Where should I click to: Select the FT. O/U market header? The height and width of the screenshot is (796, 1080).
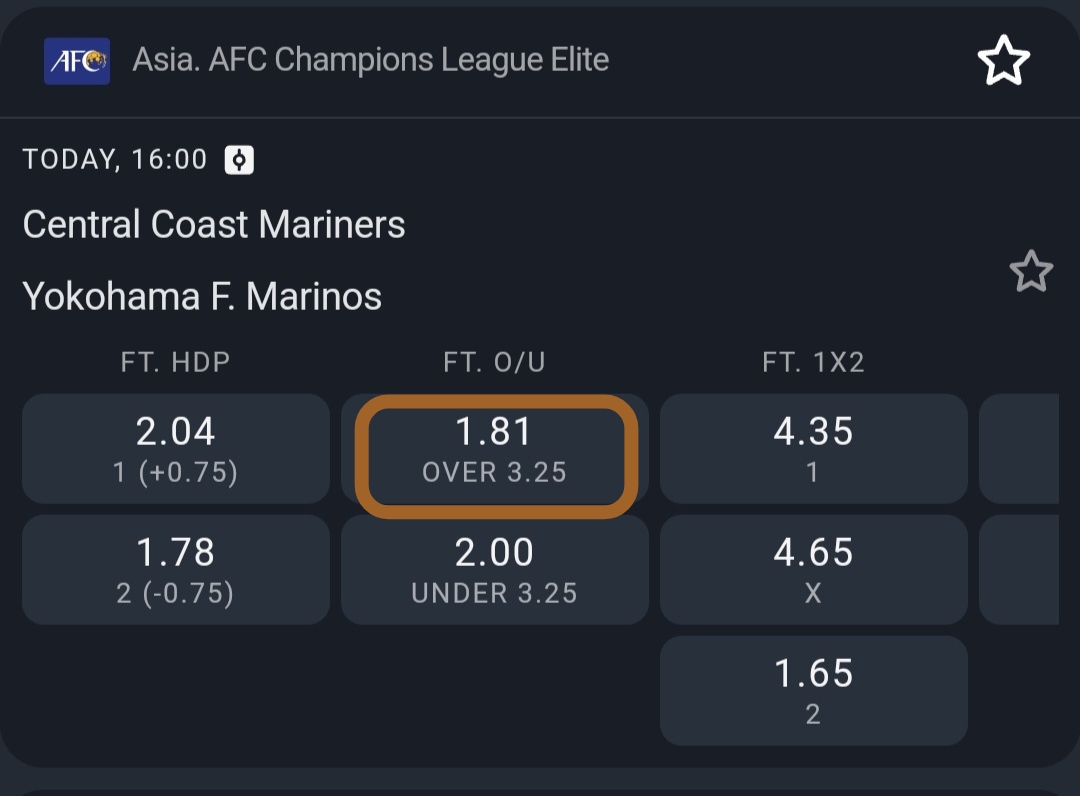coord(495,362)
